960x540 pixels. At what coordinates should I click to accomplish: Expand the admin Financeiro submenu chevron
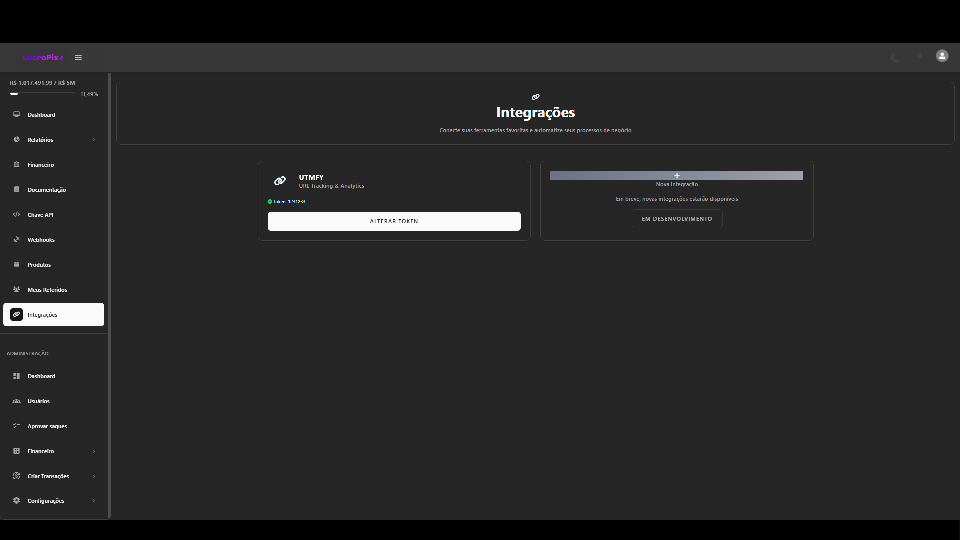tap(94, 451)
